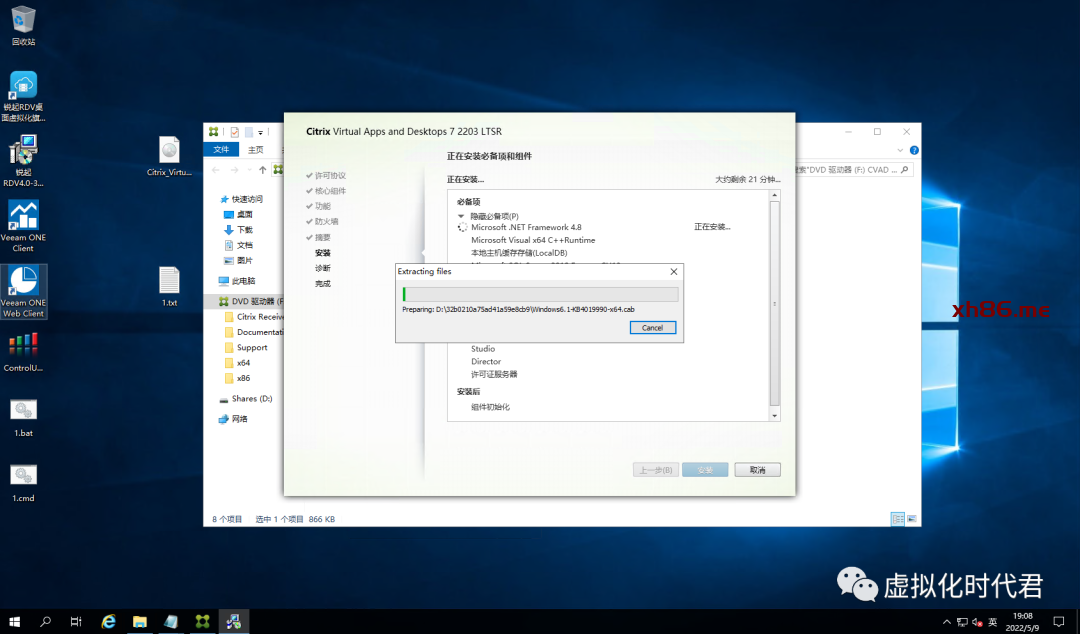Select the Shares (D:) drive

click(x=246, y=398)
